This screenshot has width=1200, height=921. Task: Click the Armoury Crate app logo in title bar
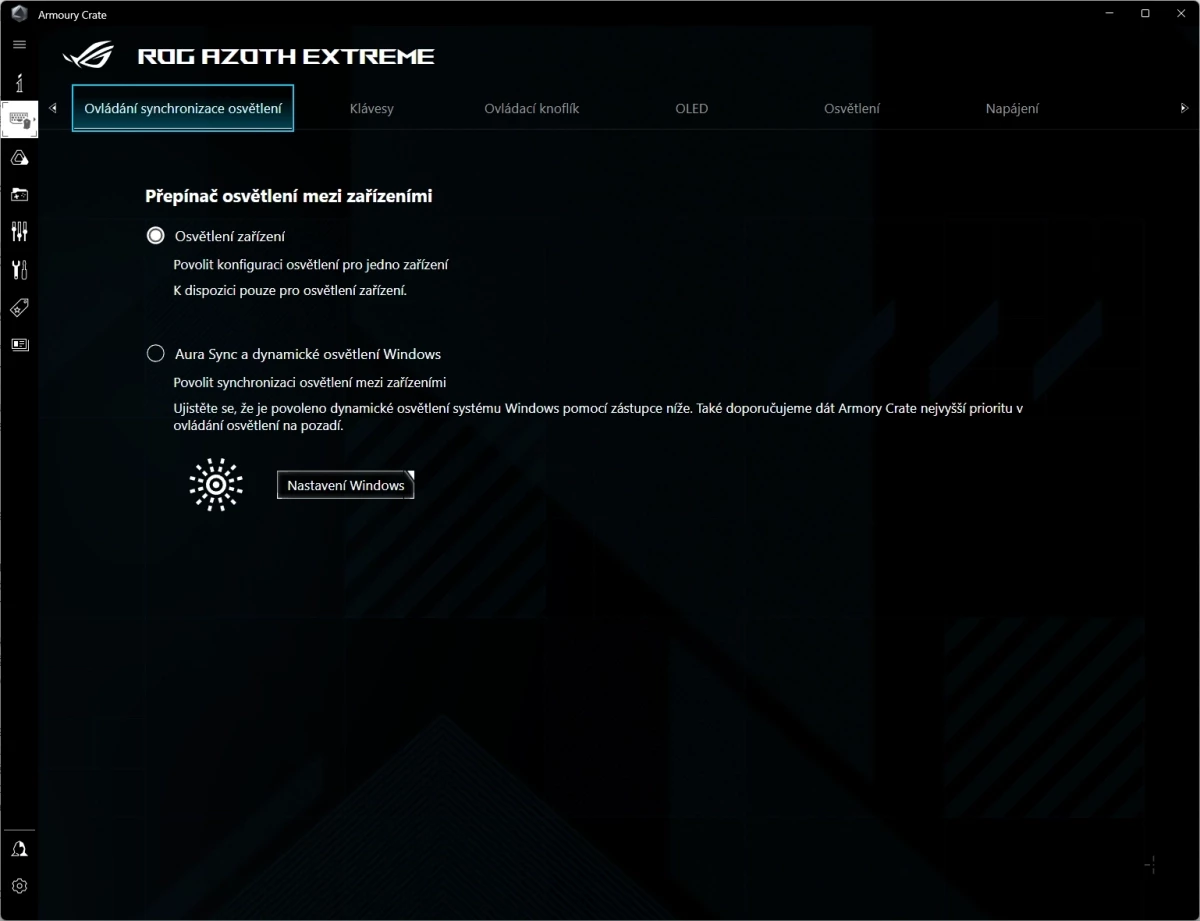18,14
